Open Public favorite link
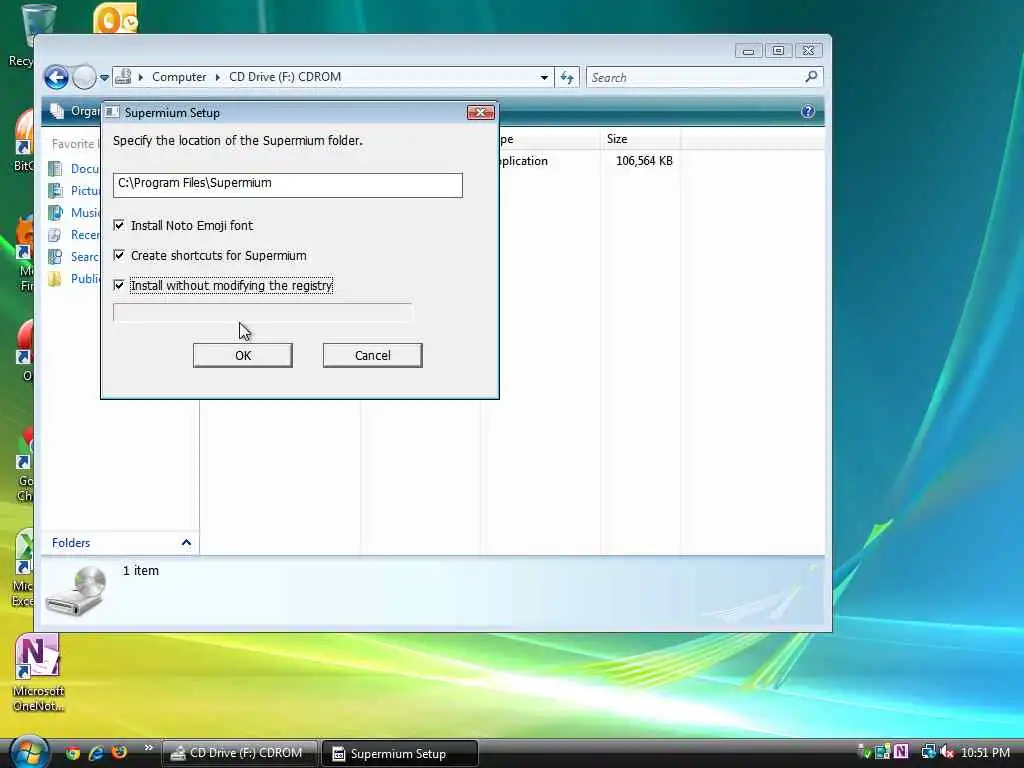Image resolution: width=1024 pixels, height=768 pixels. point(74,279)
